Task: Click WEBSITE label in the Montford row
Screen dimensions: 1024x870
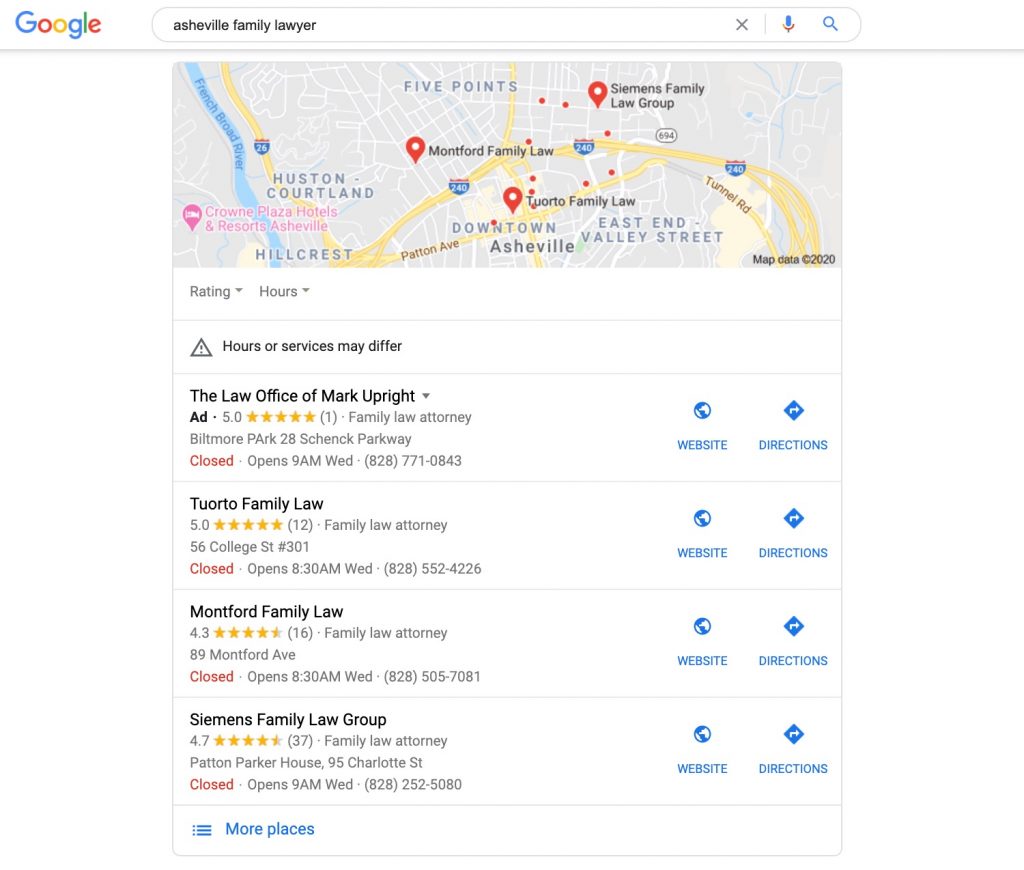Action: click(702, 660)
